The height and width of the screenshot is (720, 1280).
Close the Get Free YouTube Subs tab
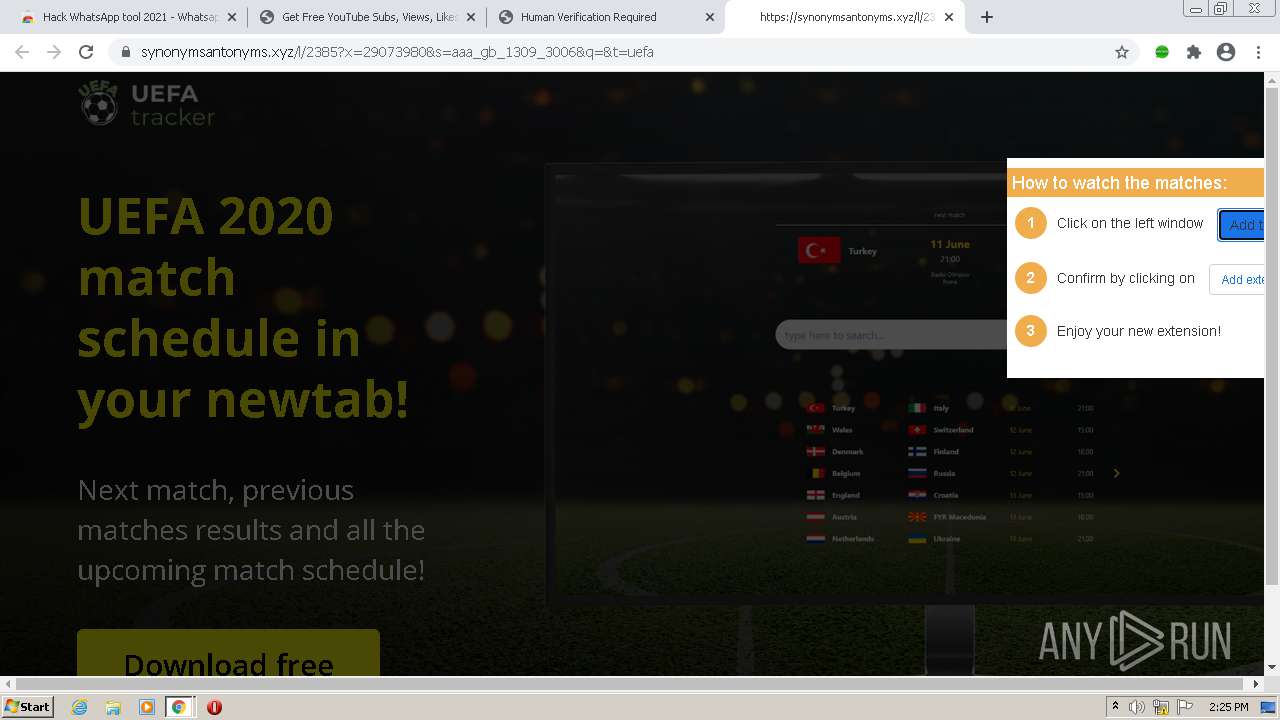pos(471,17)
